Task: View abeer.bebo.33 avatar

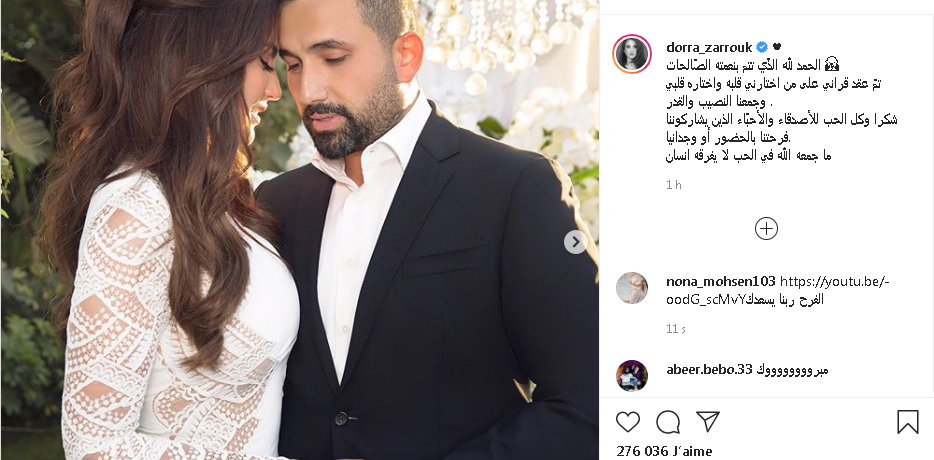Action: coord(631,375)
